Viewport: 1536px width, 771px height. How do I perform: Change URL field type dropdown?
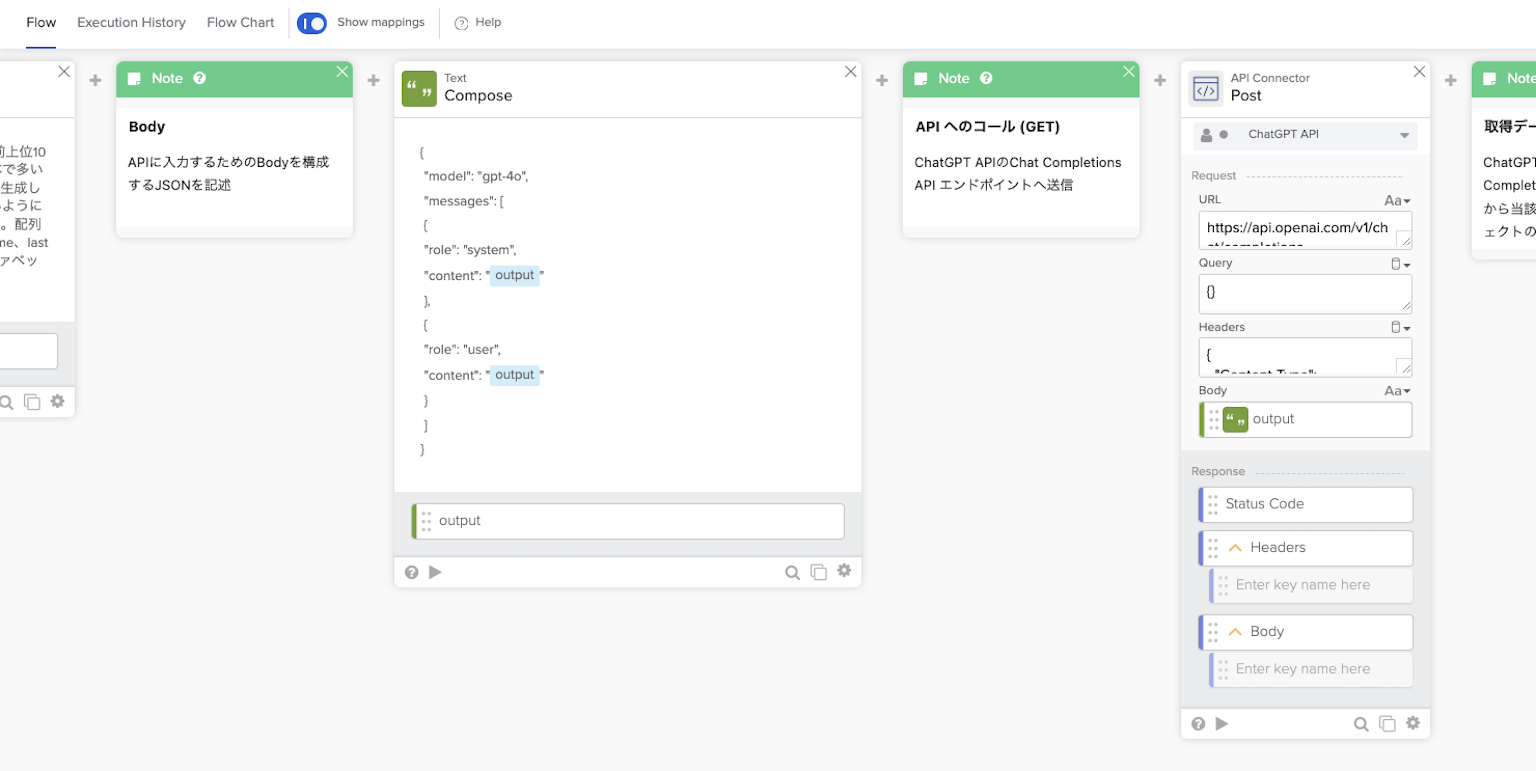[x=1397, y=200]
